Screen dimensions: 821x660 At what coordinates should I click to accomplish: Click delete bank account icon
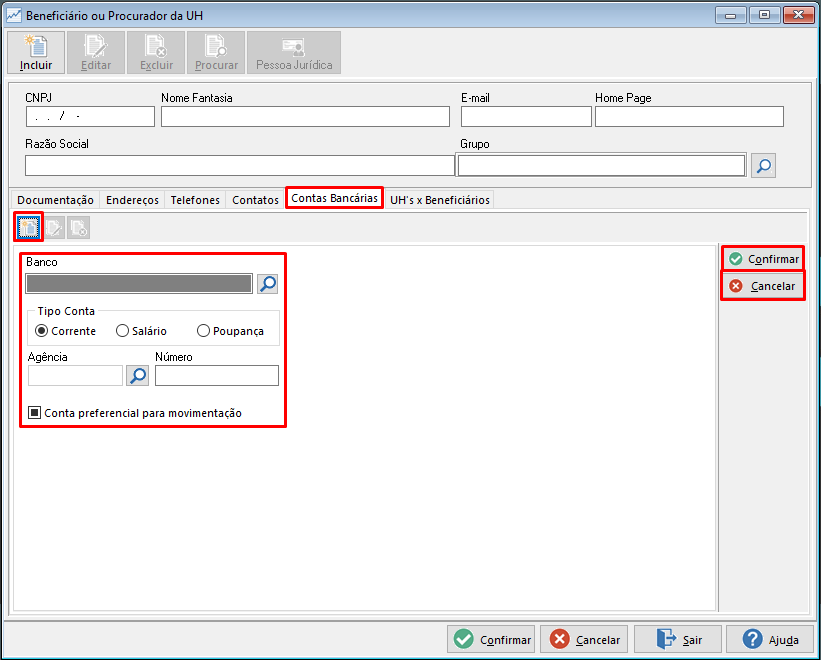point(79,228)
